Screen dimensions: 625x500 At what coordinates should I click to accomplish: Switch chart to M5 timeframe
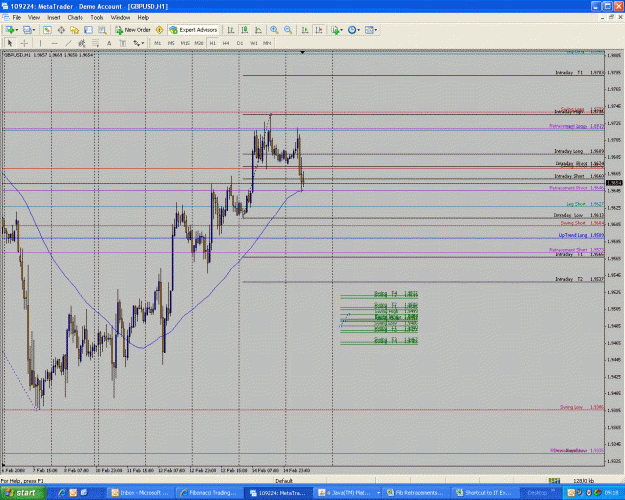(x=171, y=43)
